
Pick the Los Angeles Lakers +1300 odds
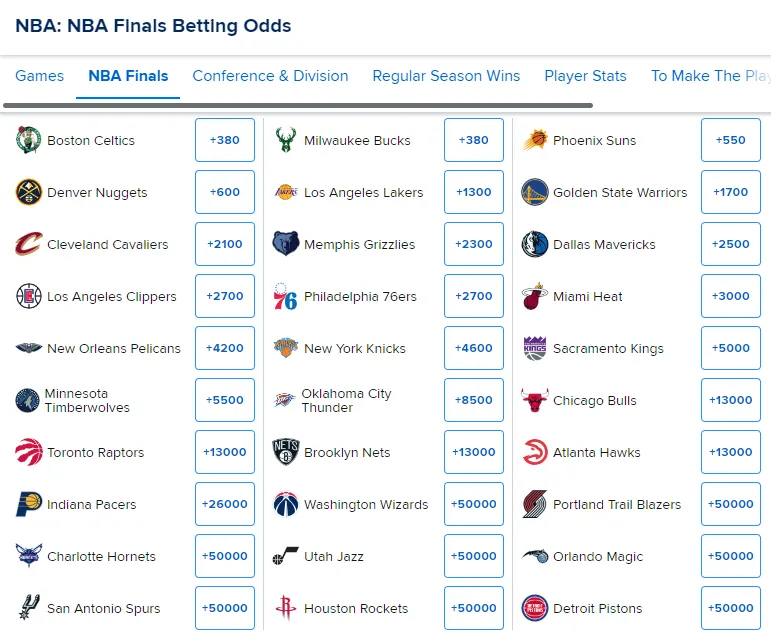474,192
